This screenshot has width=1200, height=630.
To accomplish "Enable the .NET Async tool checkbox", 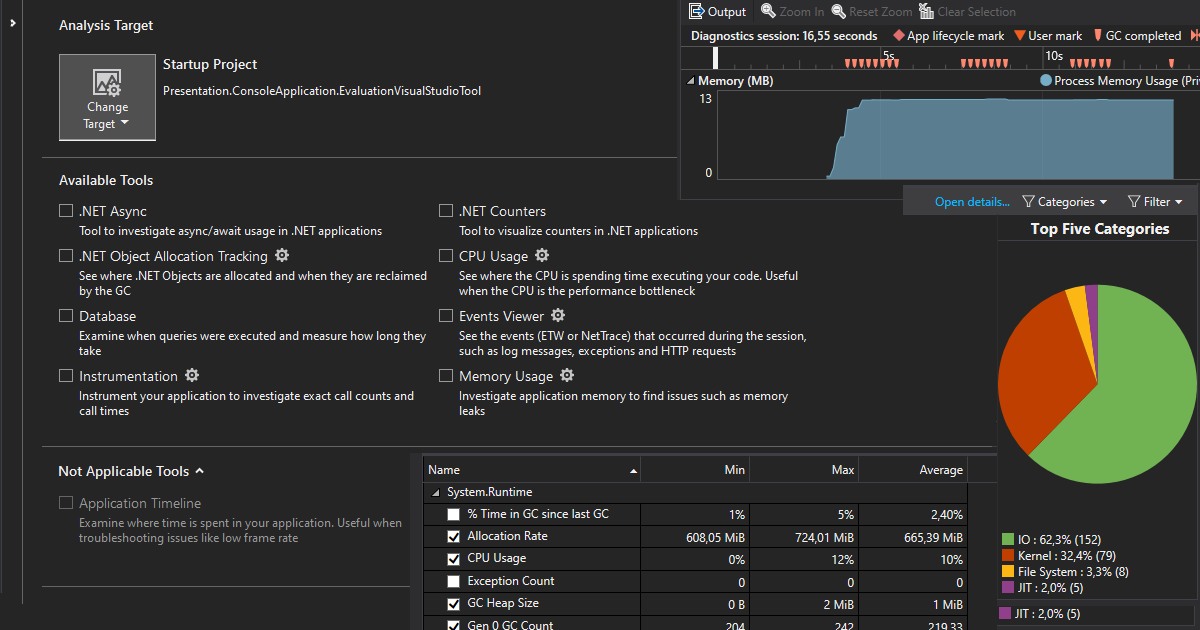I will coord(66,211).
